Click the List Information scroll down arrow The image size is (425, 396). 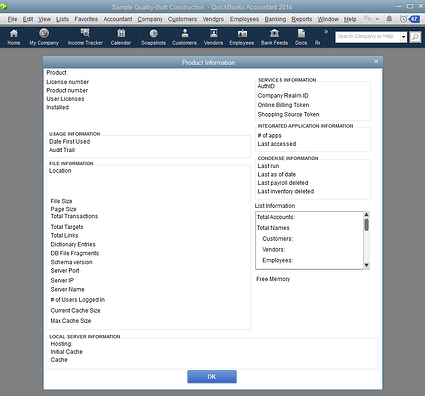pos(366,265)
